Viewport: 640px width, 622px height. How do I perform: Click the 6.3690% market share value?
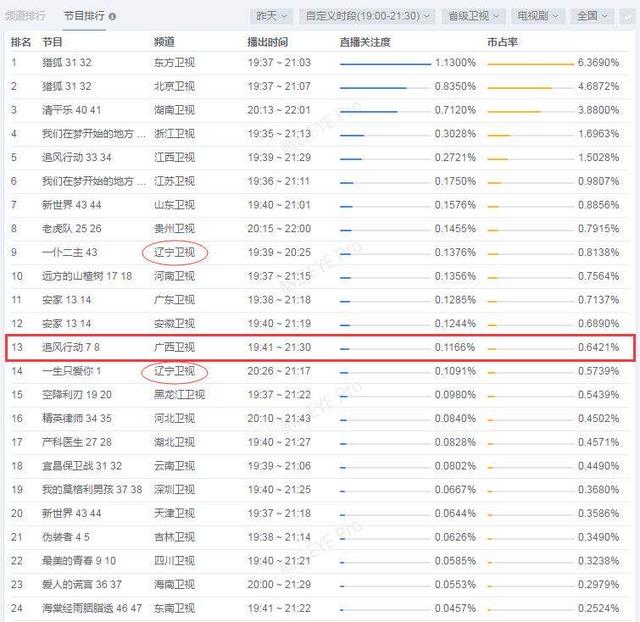click(x=598, y=62)
